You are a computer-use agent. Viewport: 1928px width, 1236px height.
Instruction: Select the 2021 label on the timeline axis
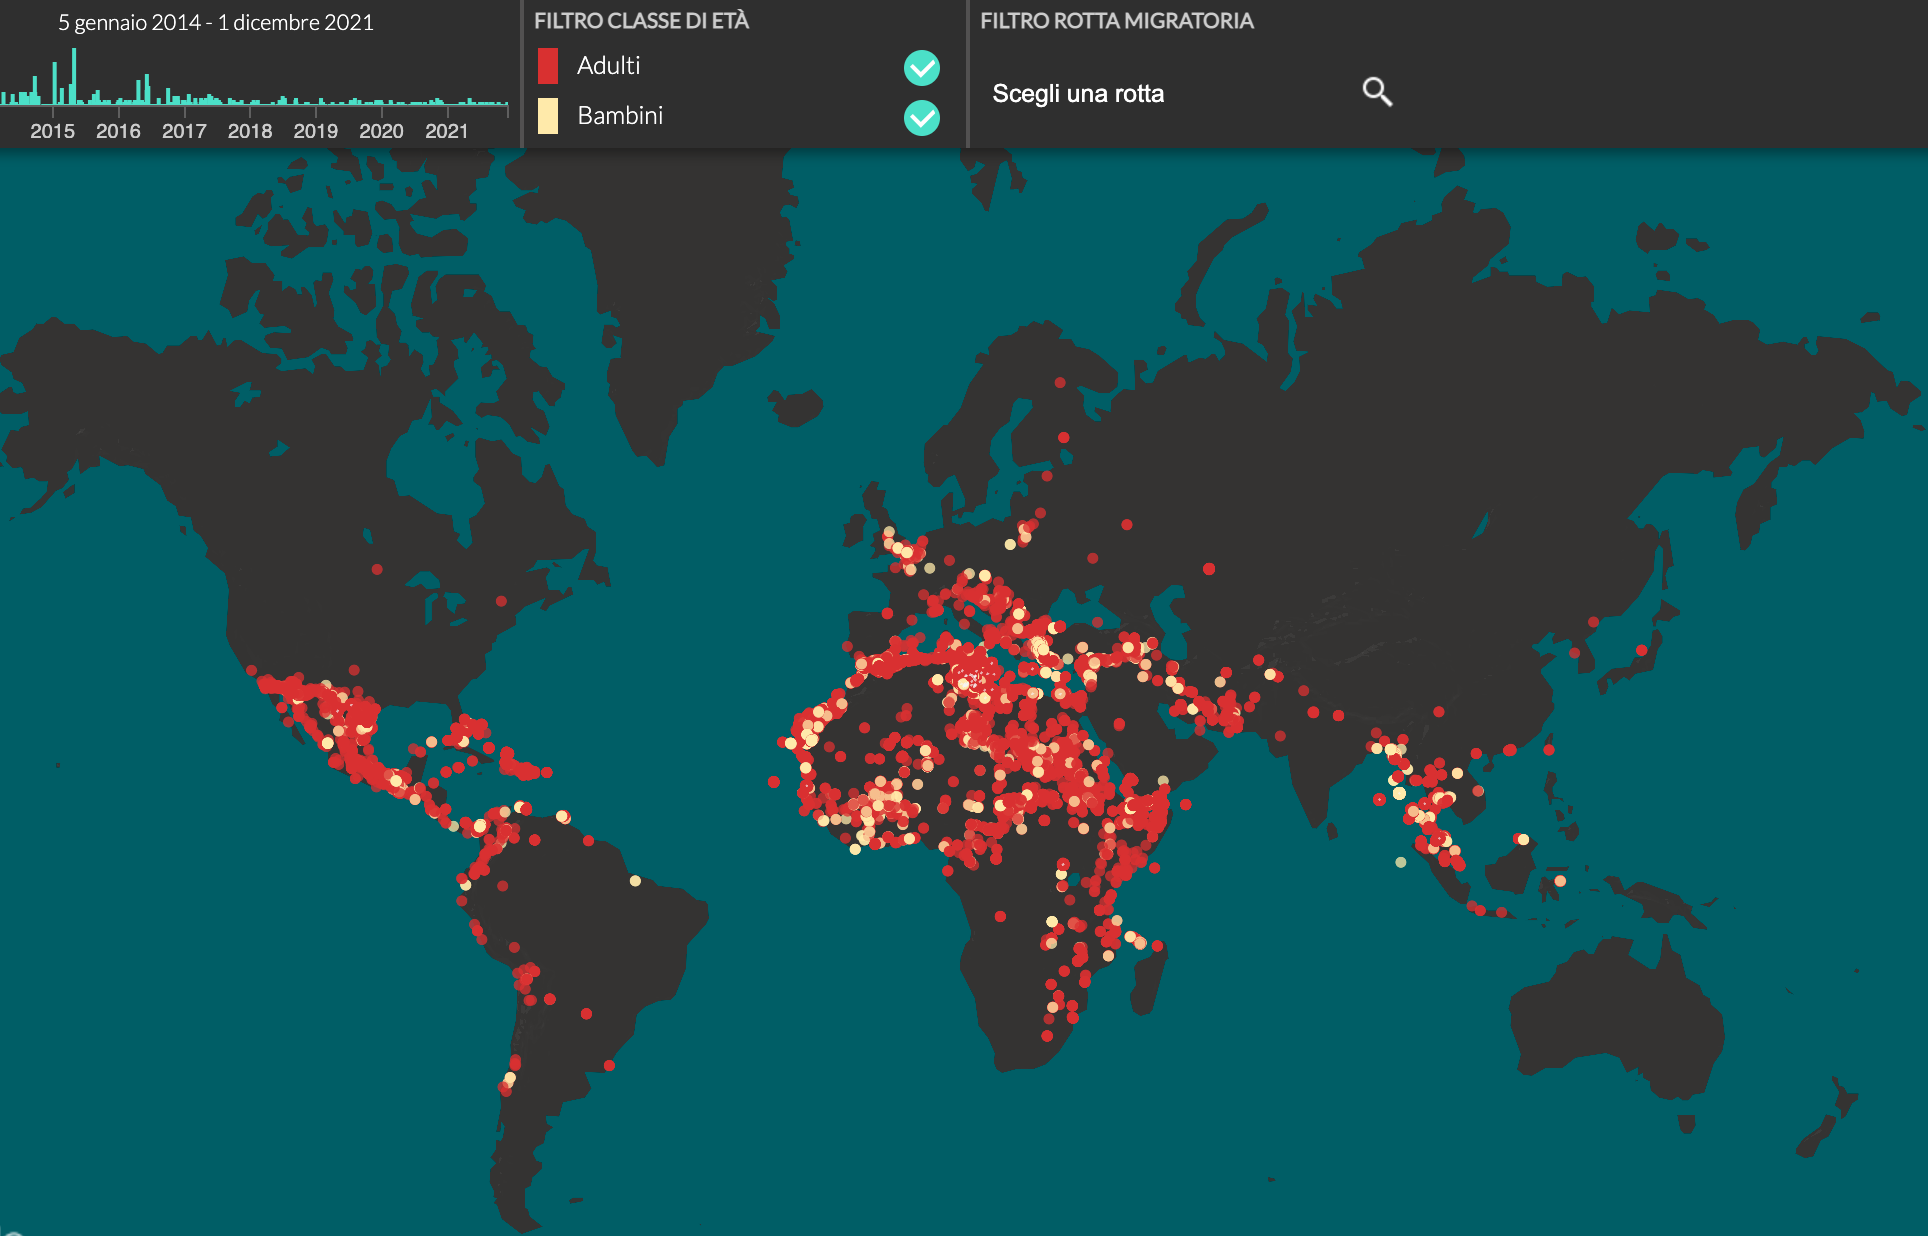[447, 130]
